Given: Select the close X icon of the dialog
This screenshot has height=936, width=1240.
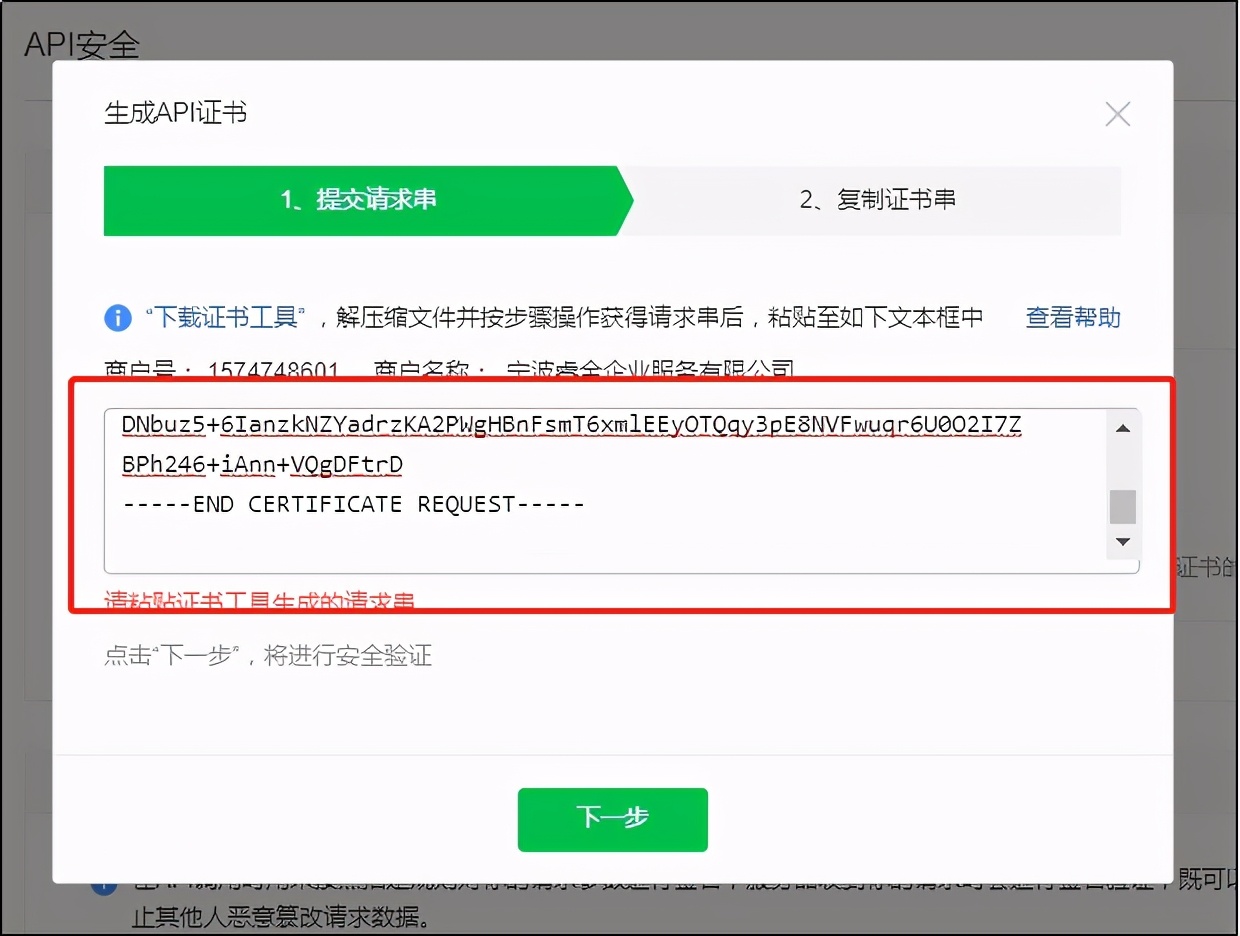Looking at the screenshot, I should (x=1117, y=114).
